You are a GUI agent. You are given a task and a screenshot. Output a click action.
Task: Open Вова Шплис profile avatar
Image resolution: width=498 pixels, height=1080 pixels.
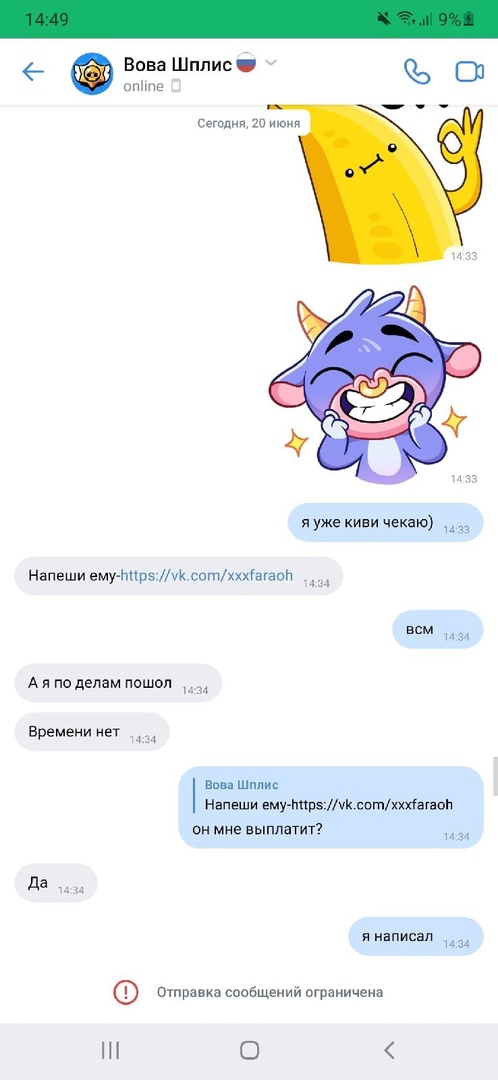(92, 73)
